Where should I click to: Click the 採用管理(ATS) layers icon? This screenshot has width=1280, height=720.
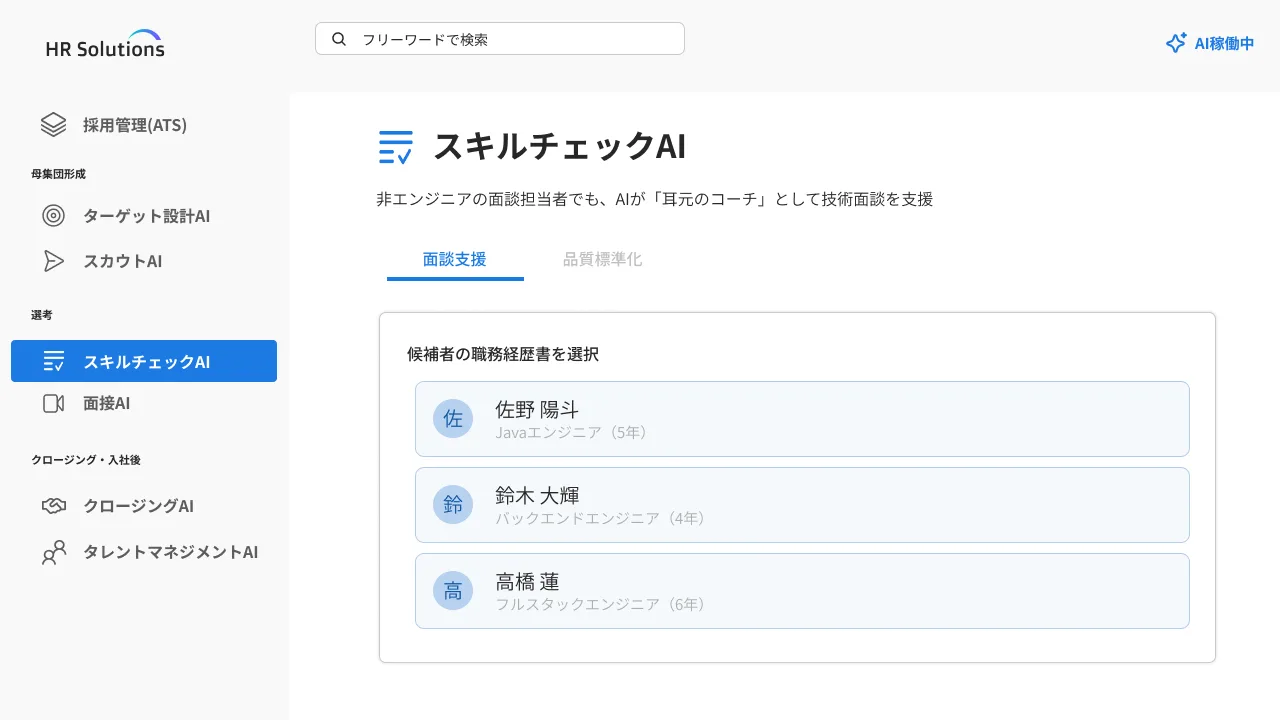[53, 125]
